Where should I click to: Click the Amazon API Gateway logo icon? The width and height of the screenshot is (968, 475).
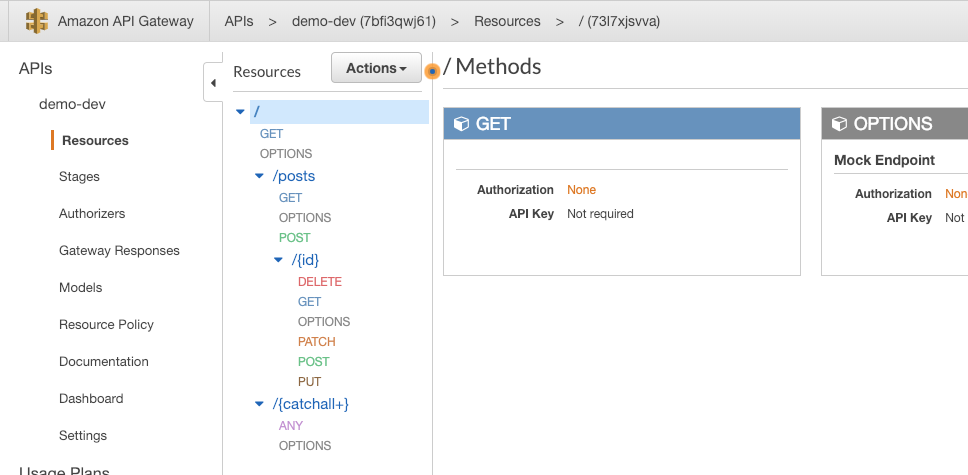(x=36, y=21)
